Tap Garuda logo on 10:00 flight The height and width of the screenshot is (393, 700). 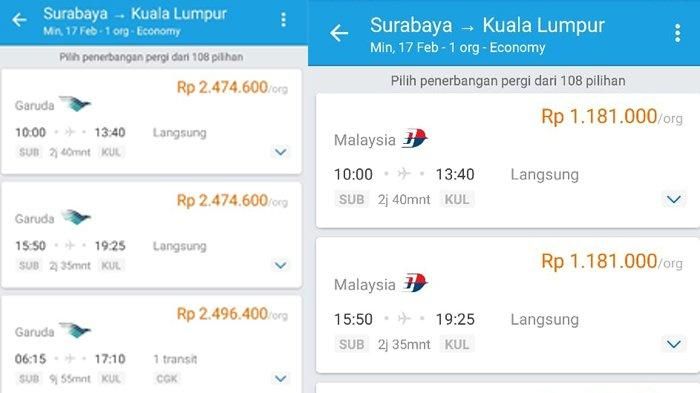[75, 104]
